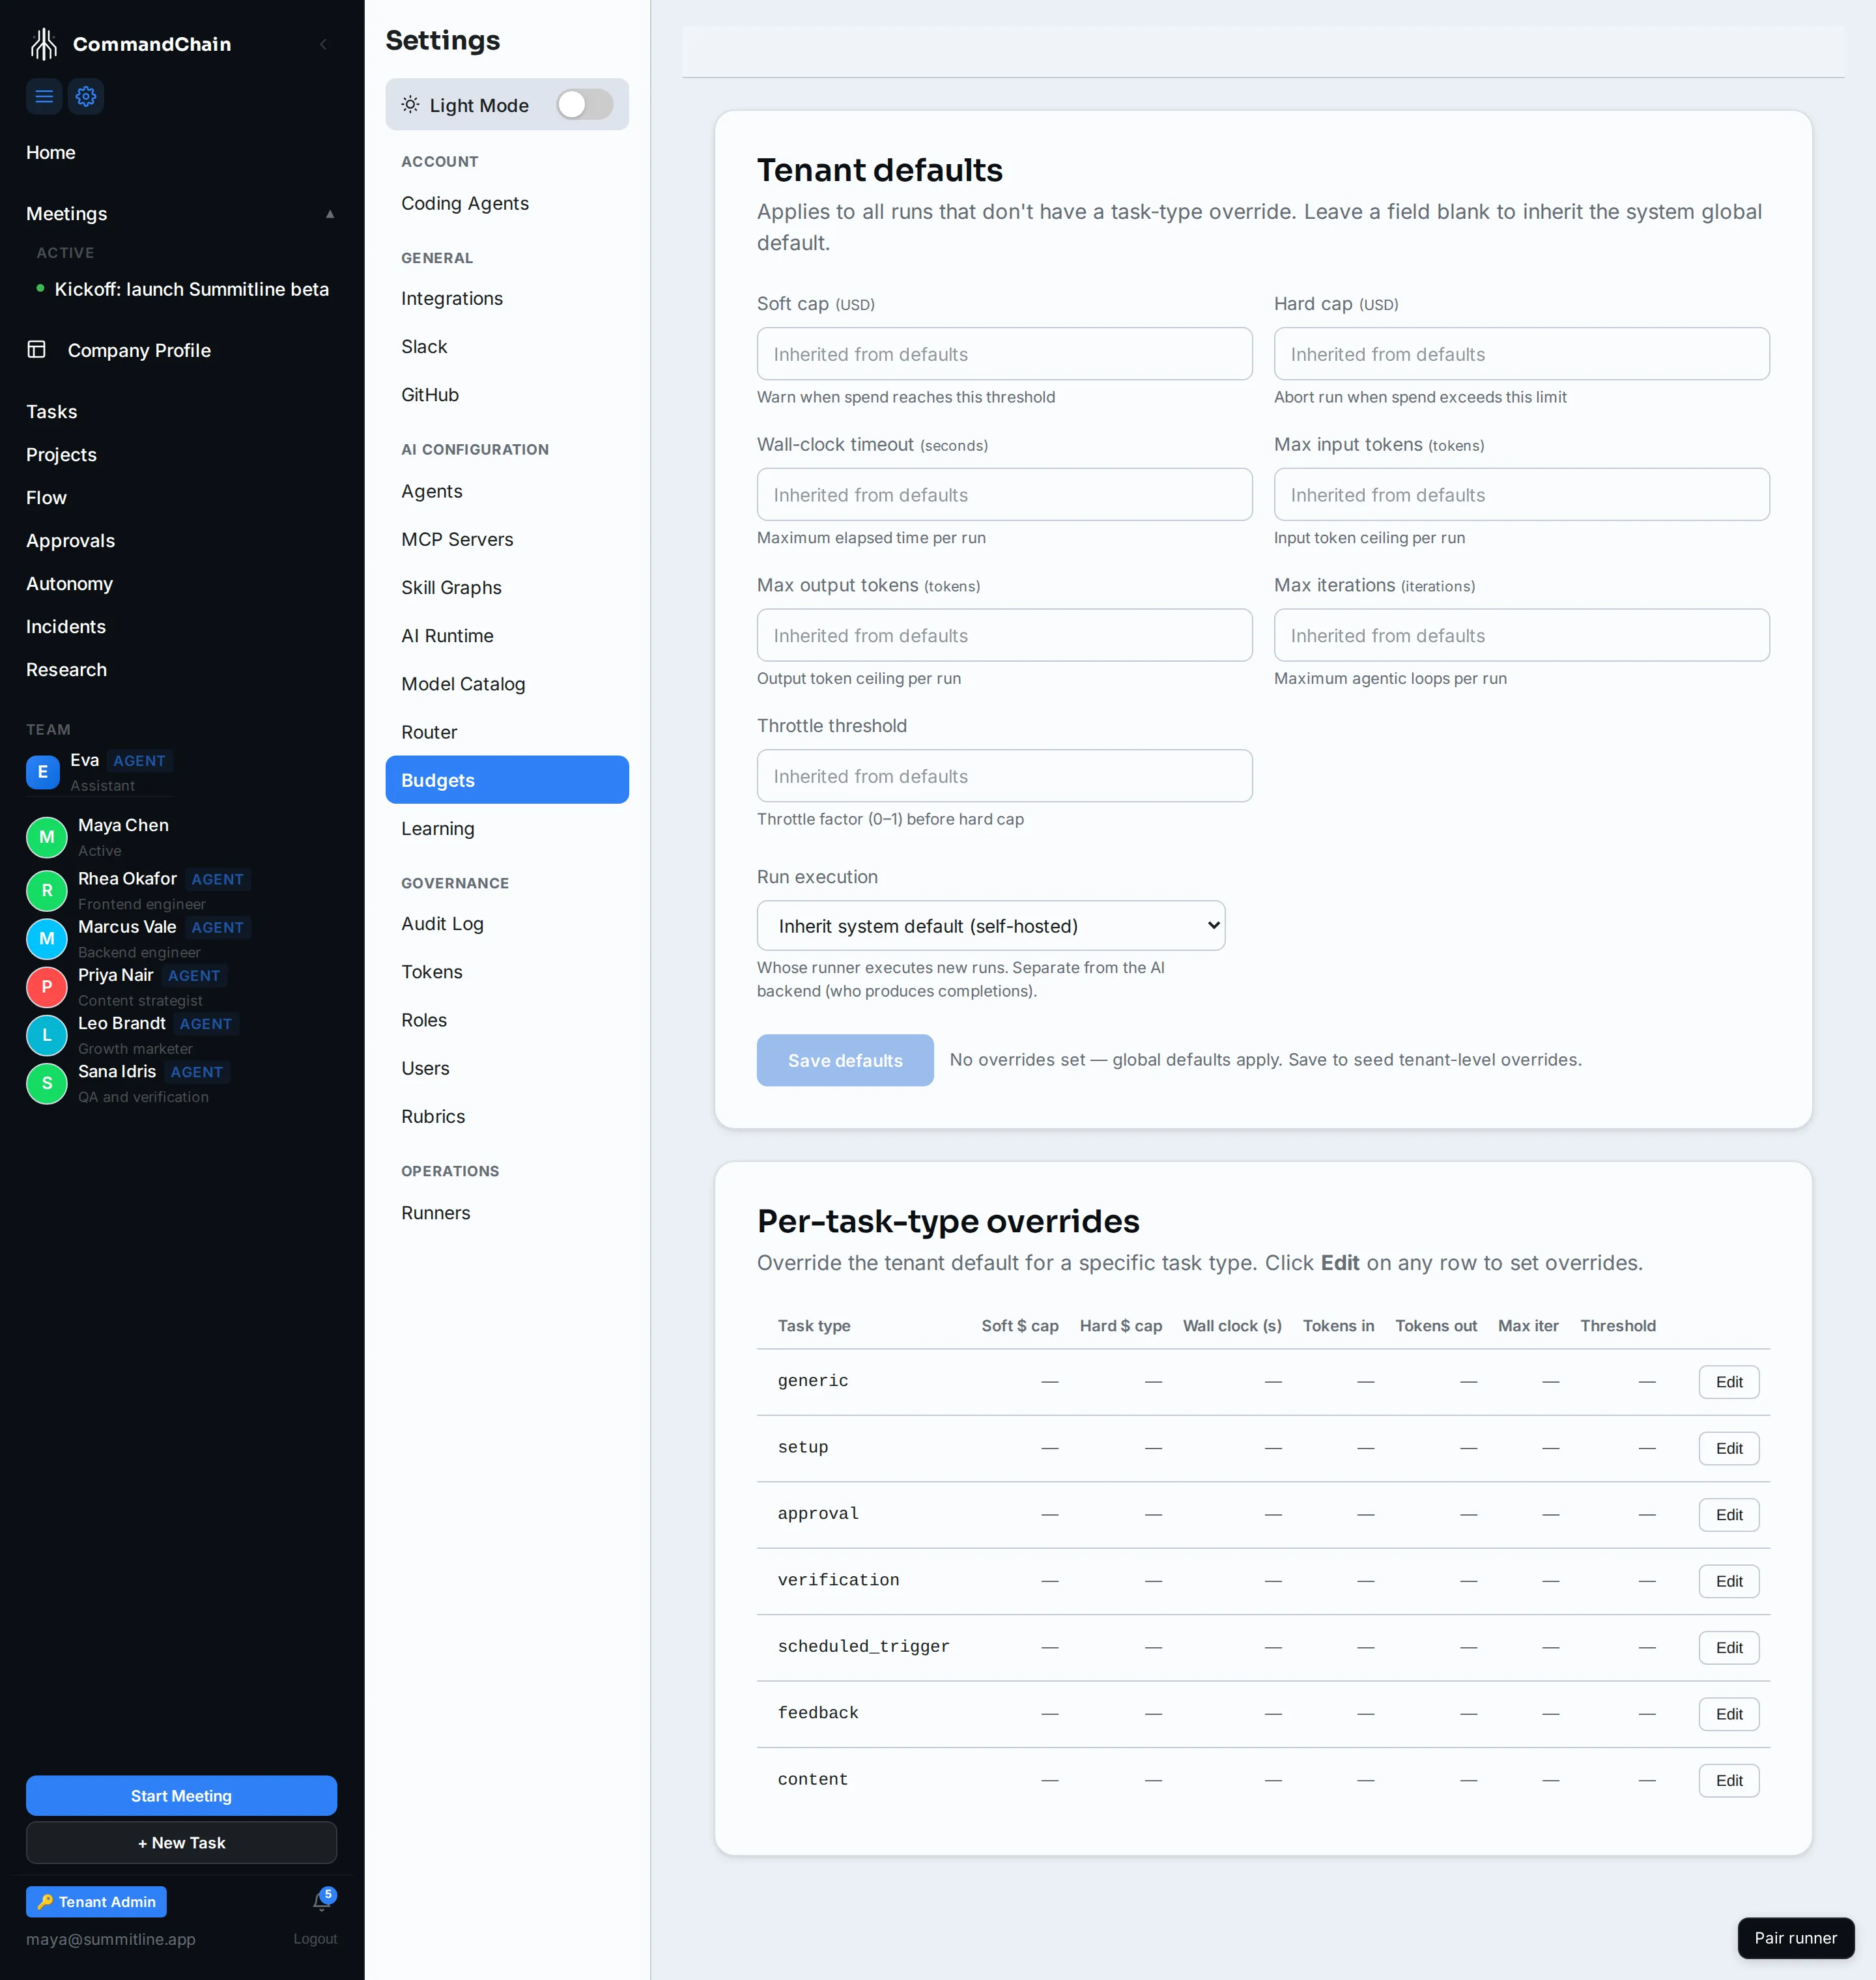Image resolution: width=1876 pixels, height=1980 pixels.
Task: Open Tokens under Governance
Action: coord(507,972)
